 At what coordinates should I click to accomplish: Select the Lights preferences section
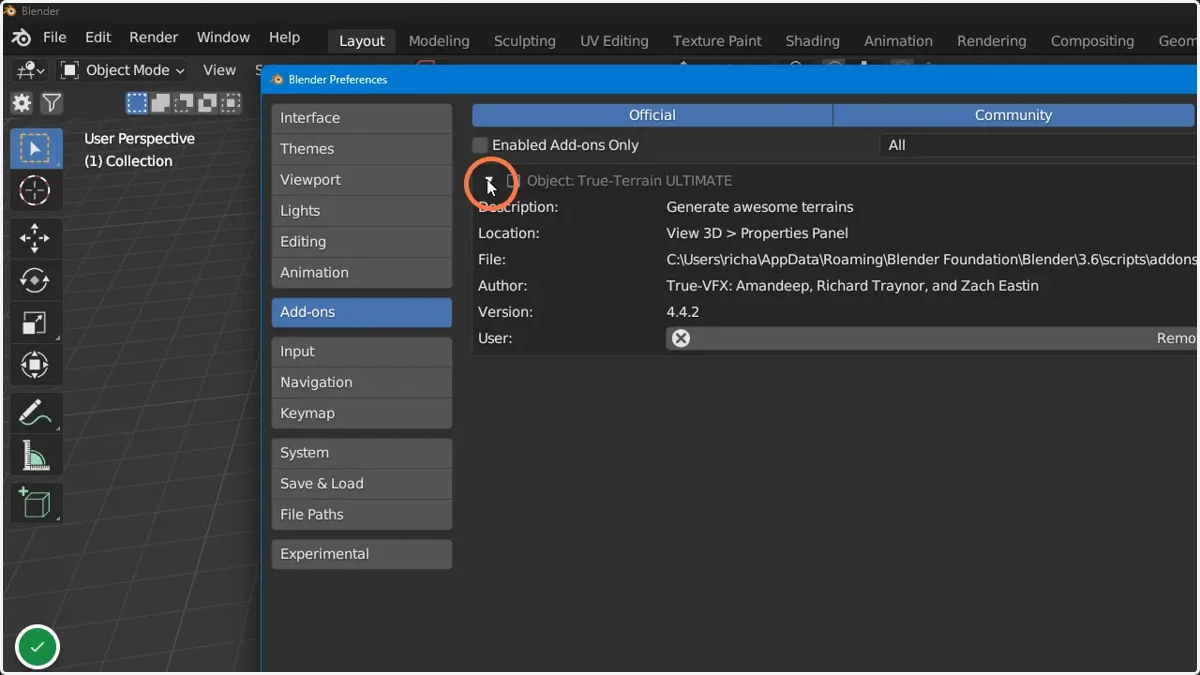[361, 211]
